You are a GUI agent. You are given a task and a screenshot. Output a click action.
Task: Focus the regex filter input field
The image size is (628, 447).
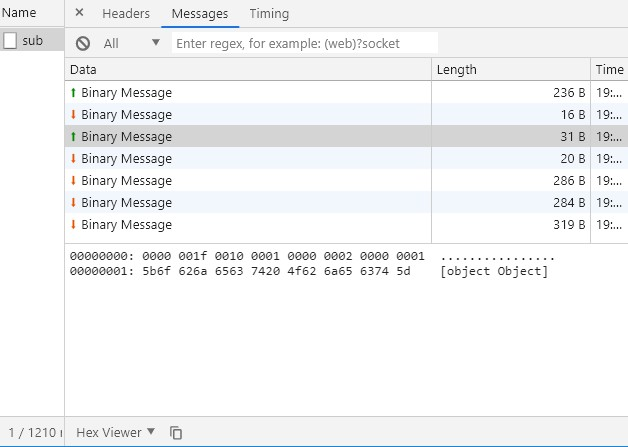pos(305,43)
